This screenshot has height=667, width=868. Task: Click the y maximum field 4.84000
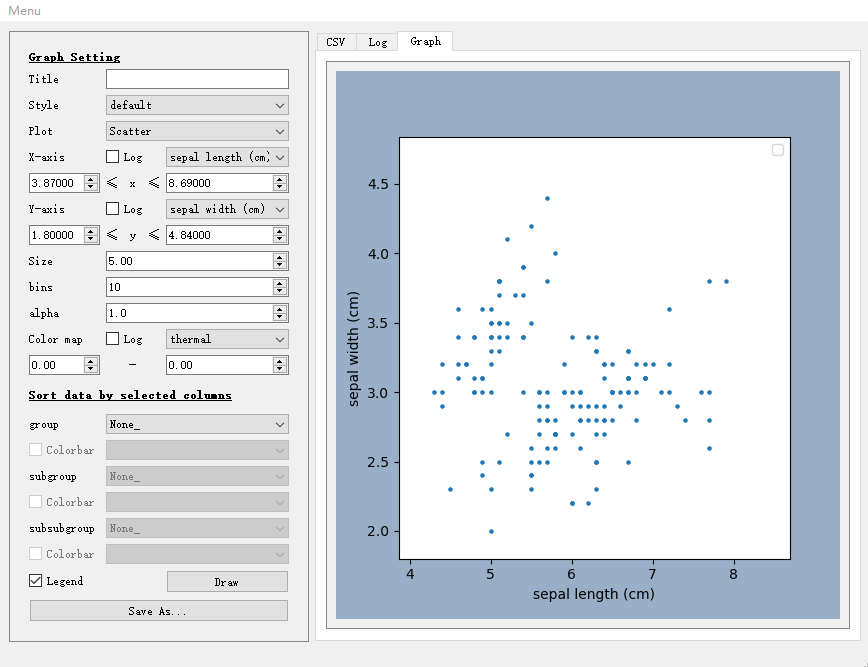(x=227, y=235)
